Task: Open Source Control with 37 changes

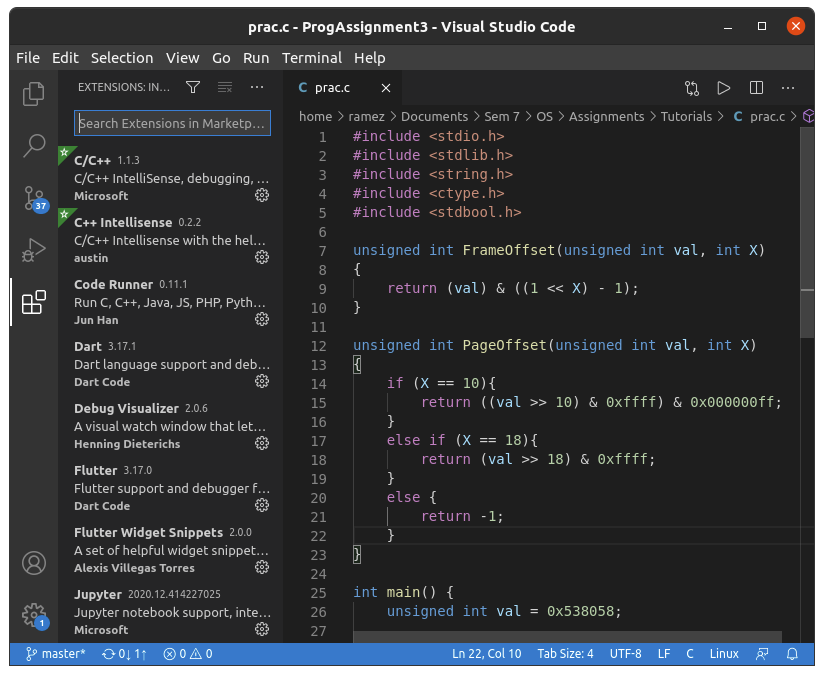Action: 34,198
